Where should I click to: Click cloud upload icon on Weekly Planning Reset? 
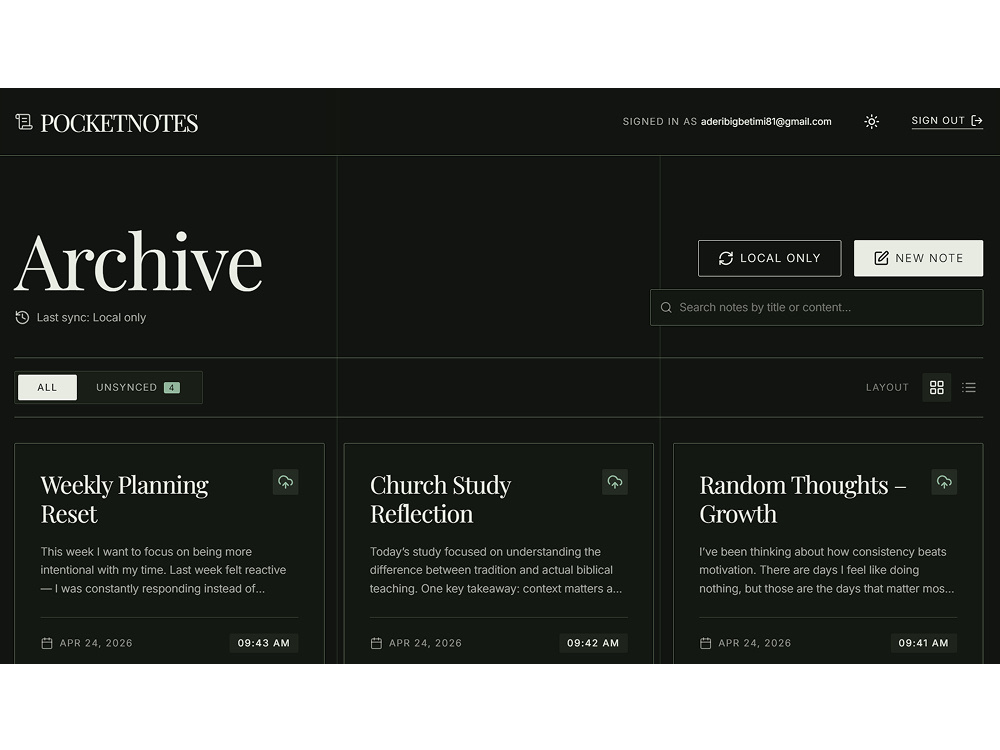[286, 482]
